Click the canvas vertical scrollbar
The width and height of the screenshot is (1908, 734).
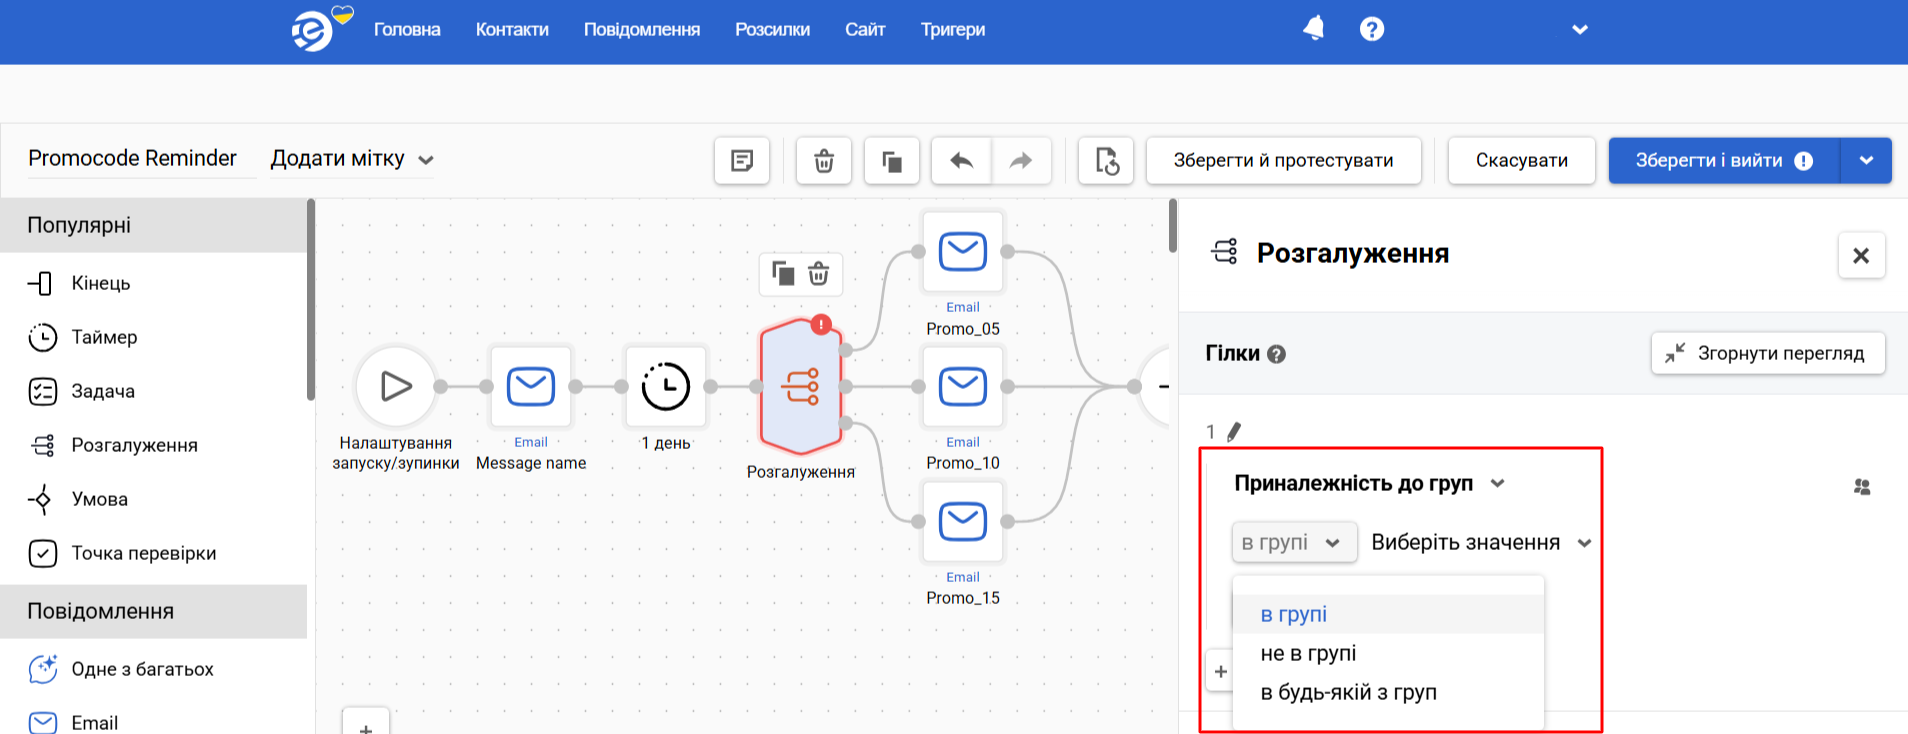(x=1173, y=226)
